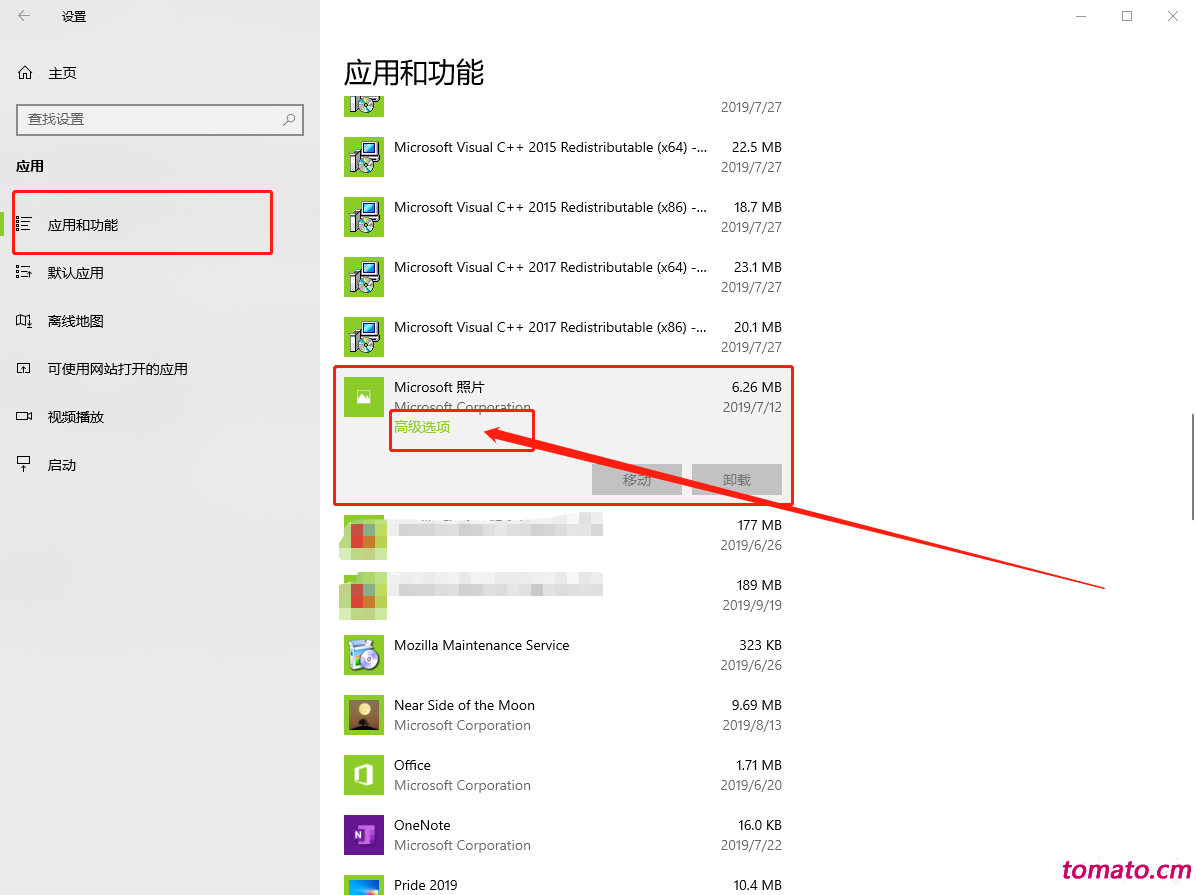Select 可使用网站打开的应用 in the sidebar

[x=117, y=369]
